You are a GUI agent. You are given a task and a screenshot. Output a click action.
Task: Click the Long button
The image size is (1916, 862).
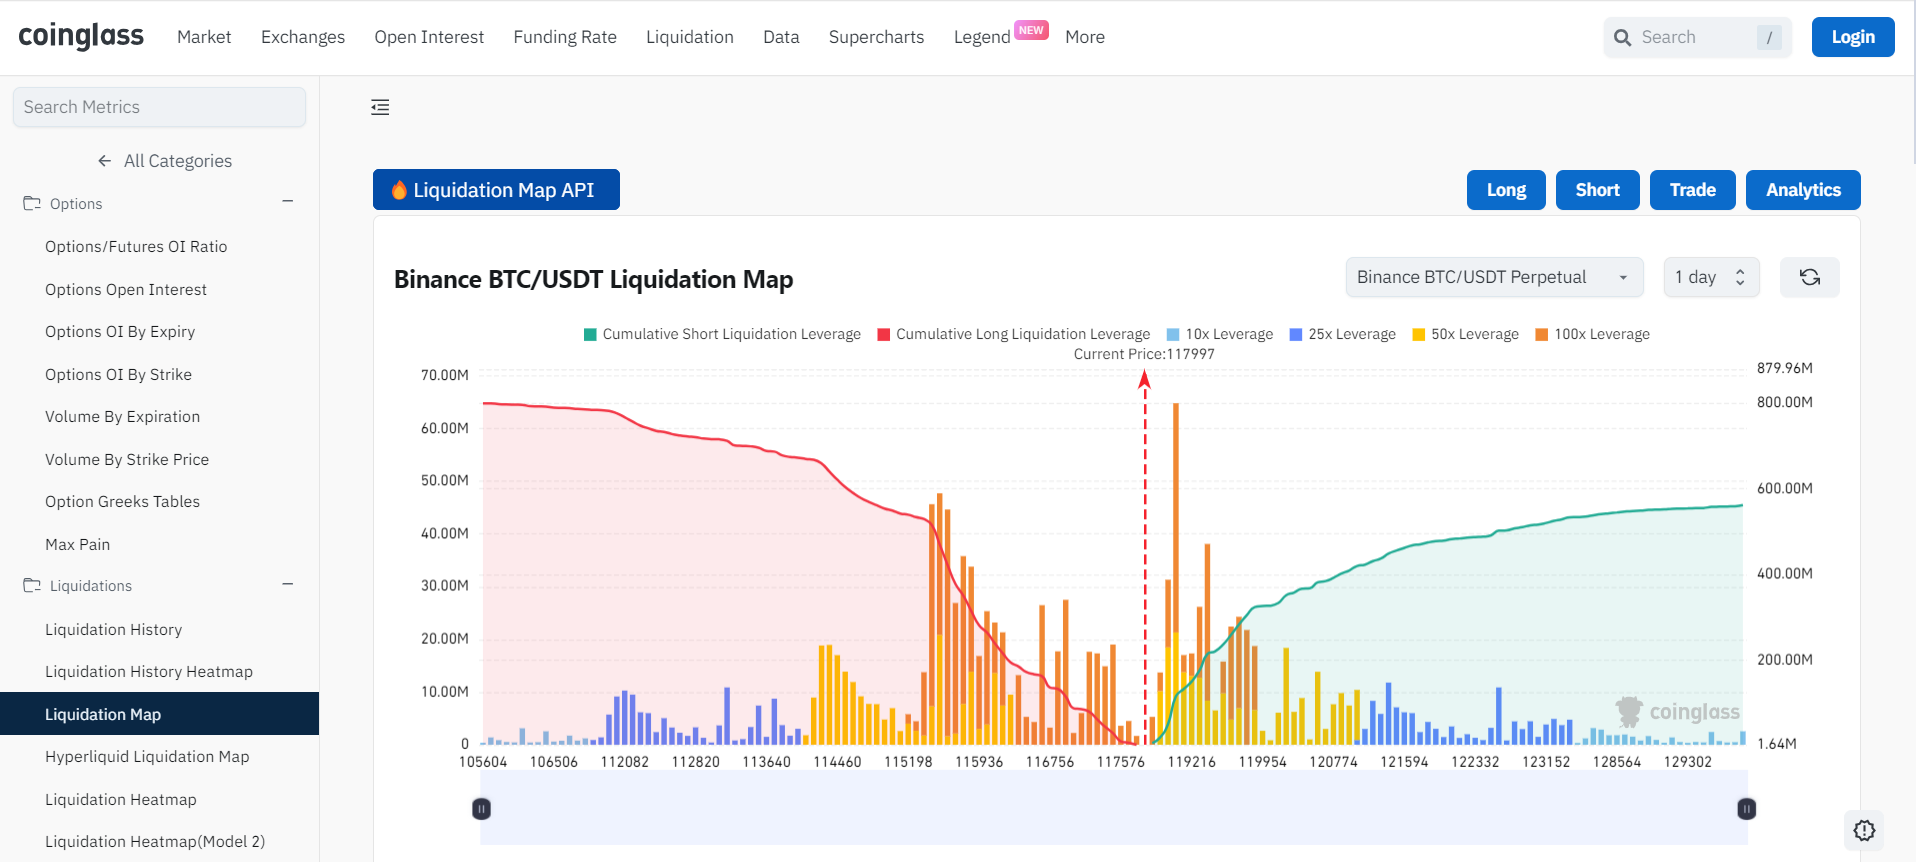coord(1506,190)
